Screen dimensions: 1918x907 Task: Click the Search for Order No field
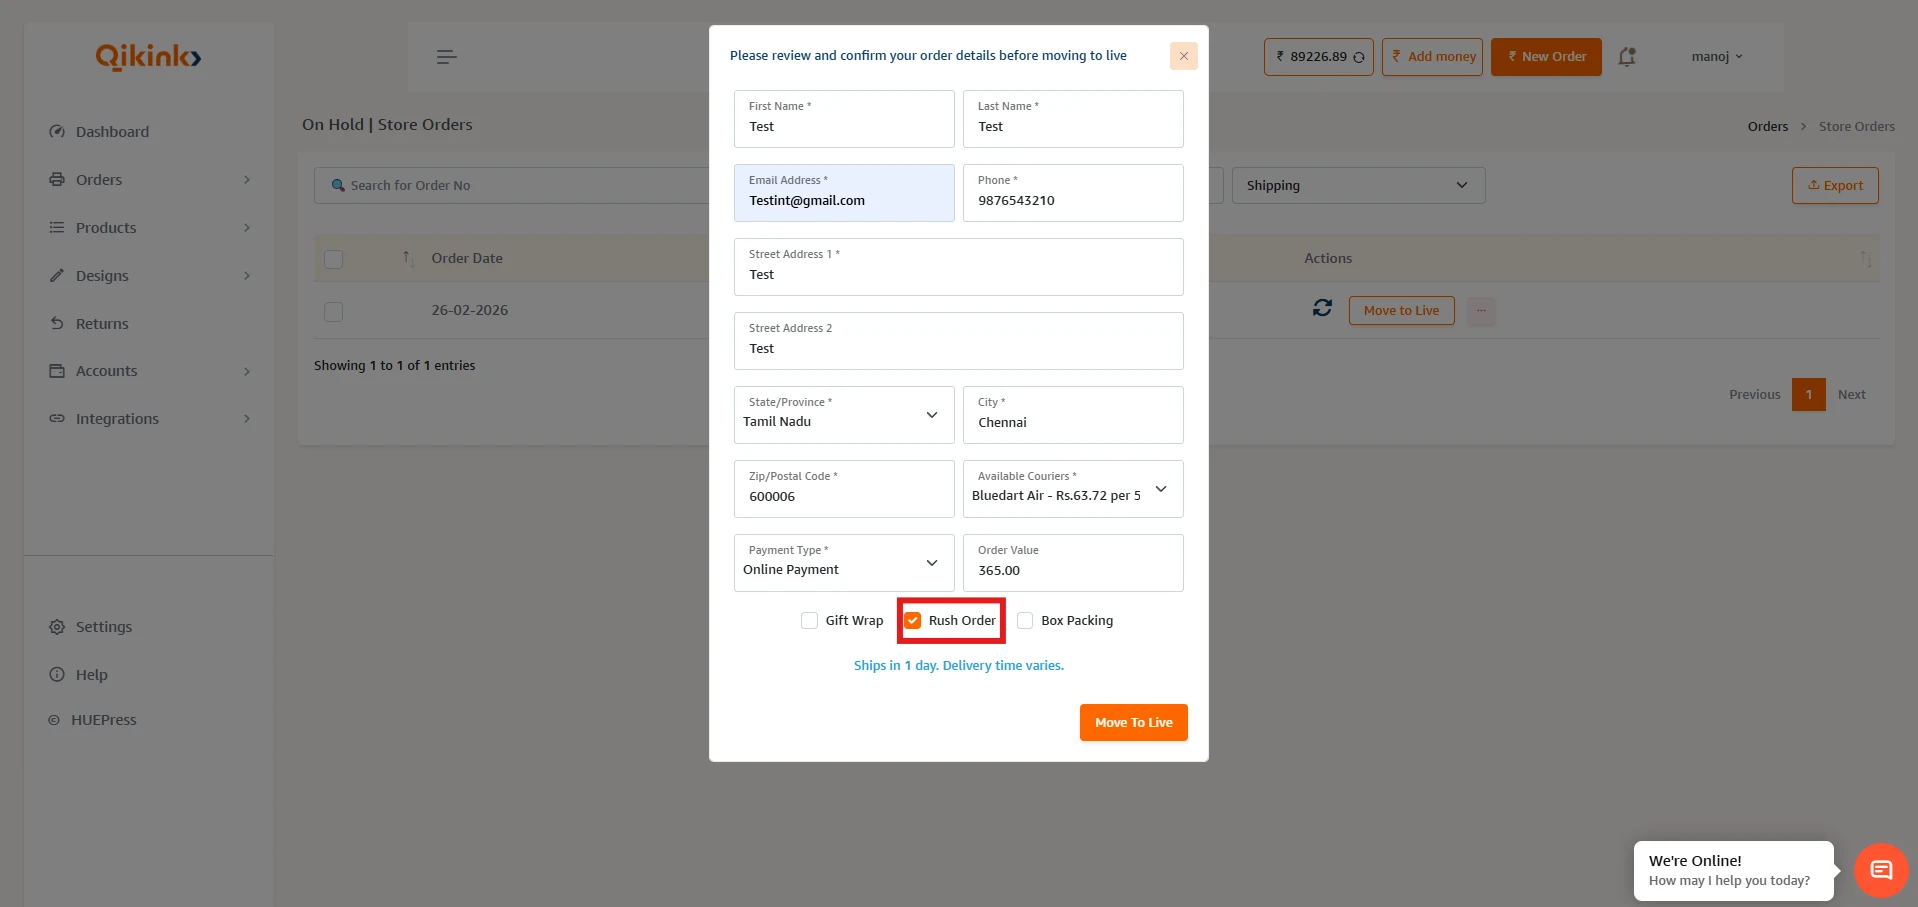click(x=512, y=185)
